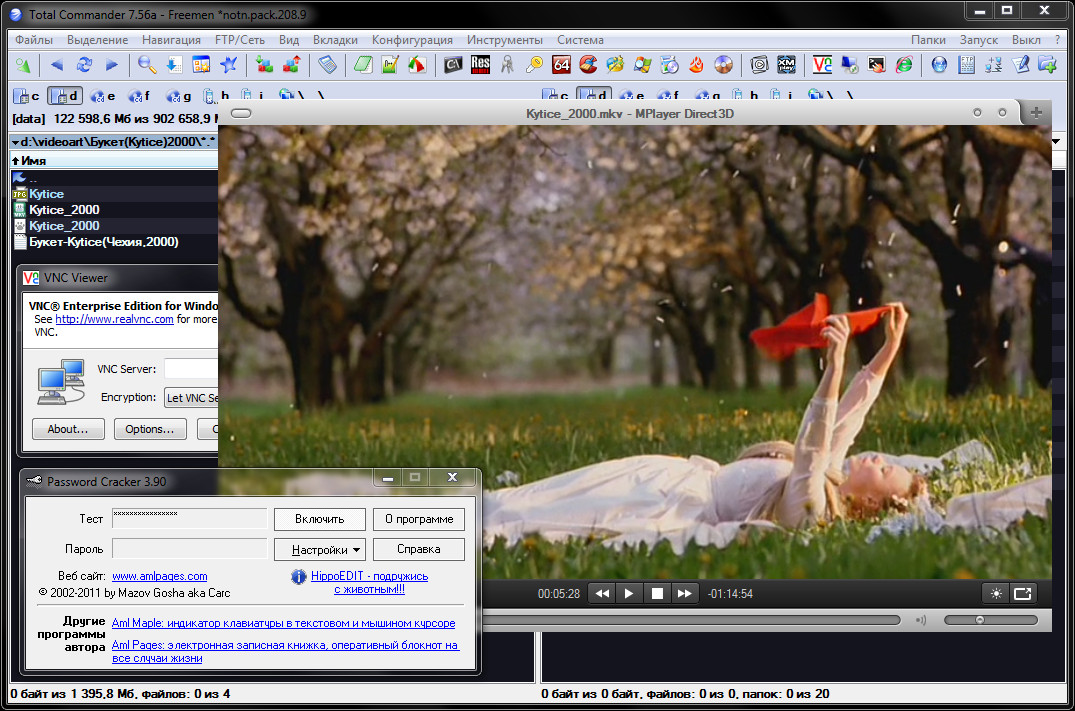The image size is (1075, 711).
Task: Toggle the brightness settings button in MPlayer
Action: [x=996, y=593]
